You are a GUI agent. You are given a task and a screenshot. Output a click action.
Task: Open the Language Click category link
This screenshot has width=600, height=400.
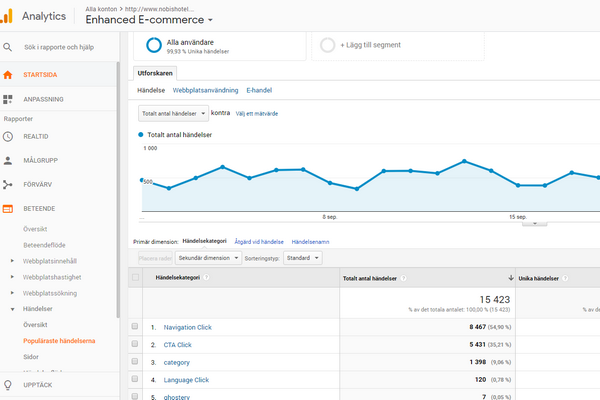pos(186,380)
